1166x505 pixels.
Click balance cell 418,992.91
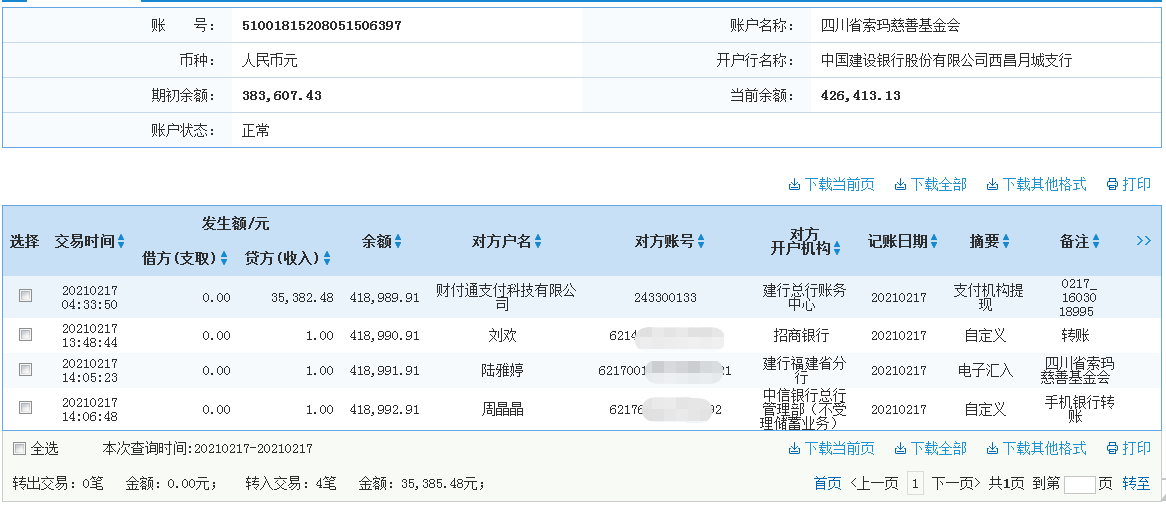point(384,409)
